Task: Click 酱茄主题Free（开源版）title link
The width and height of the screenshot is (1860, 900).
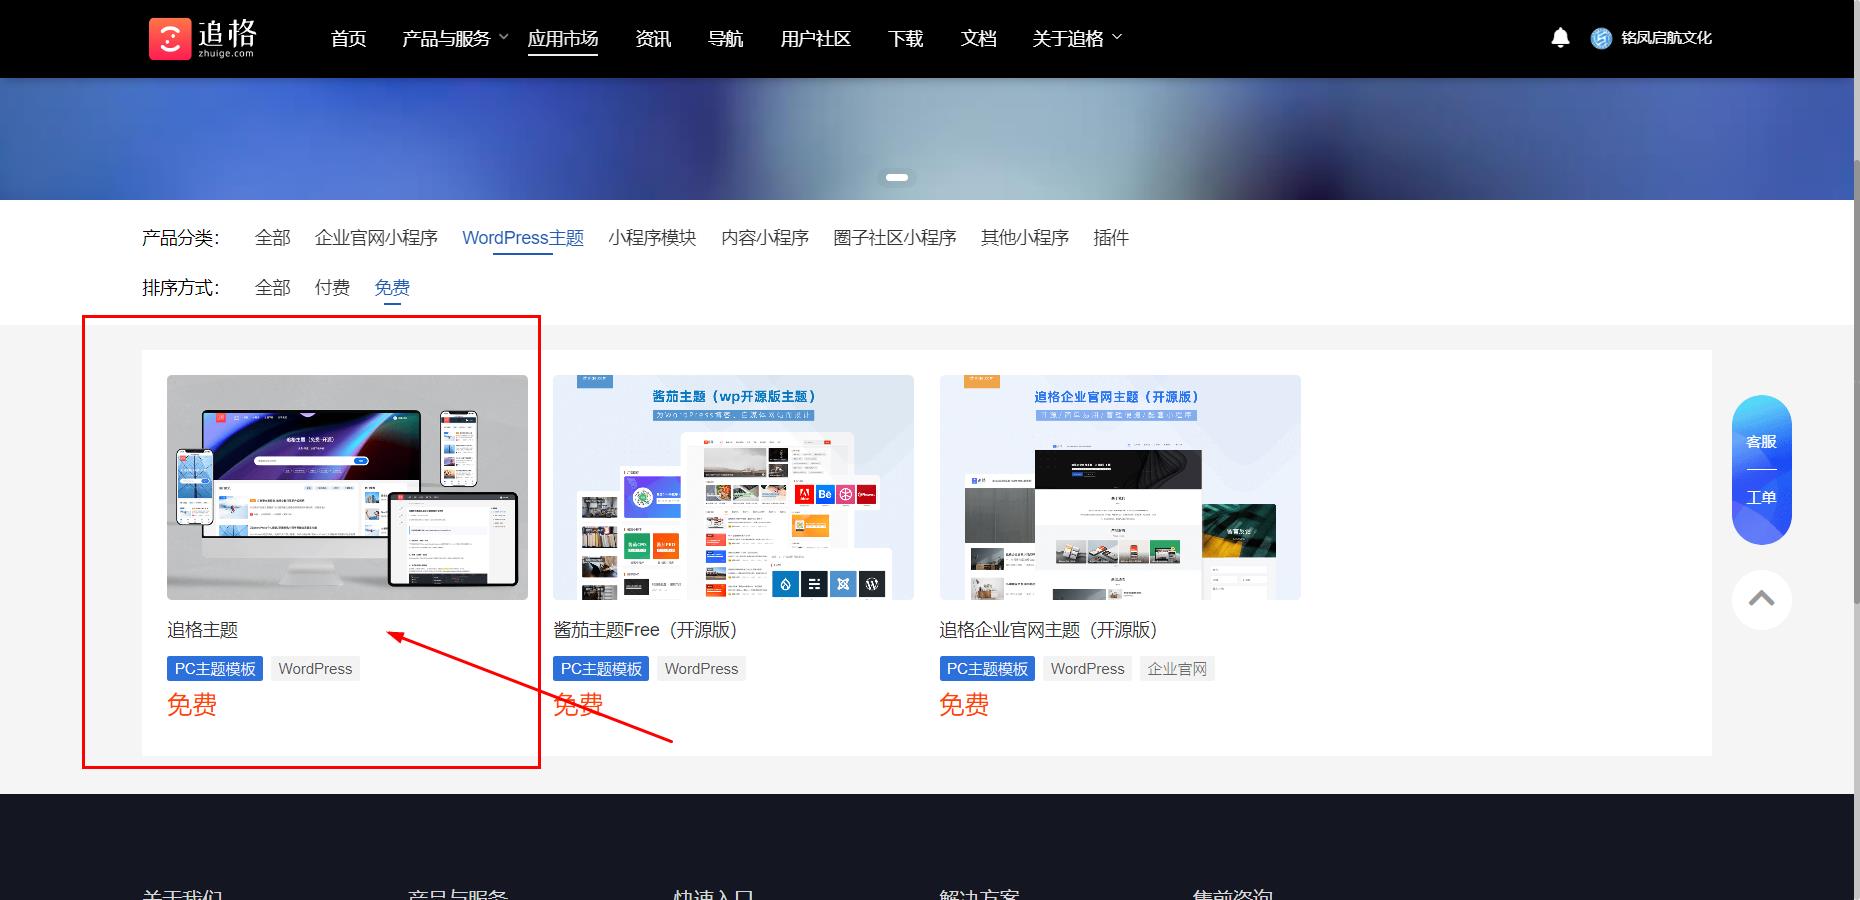Action: (x=645, y=630)
